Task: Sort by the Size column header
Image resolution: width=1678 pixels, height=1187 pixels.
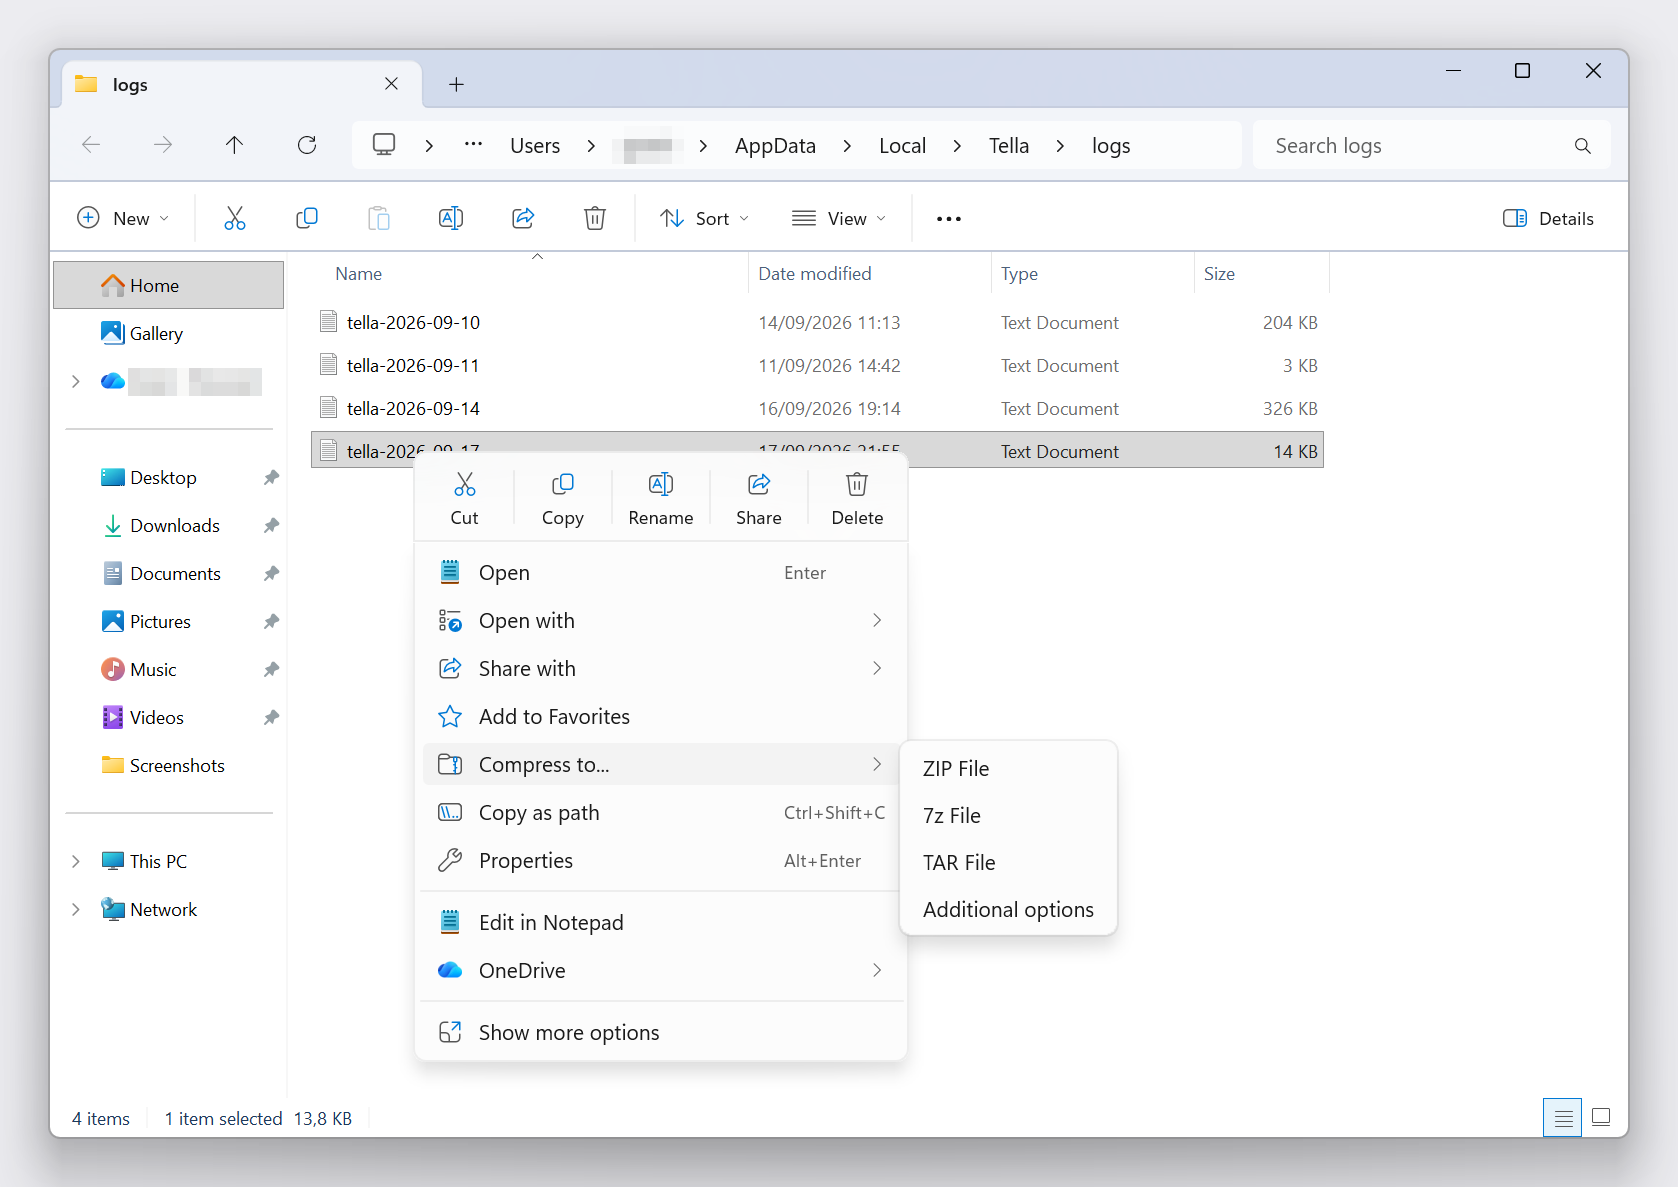Action: coord(1262,274)
